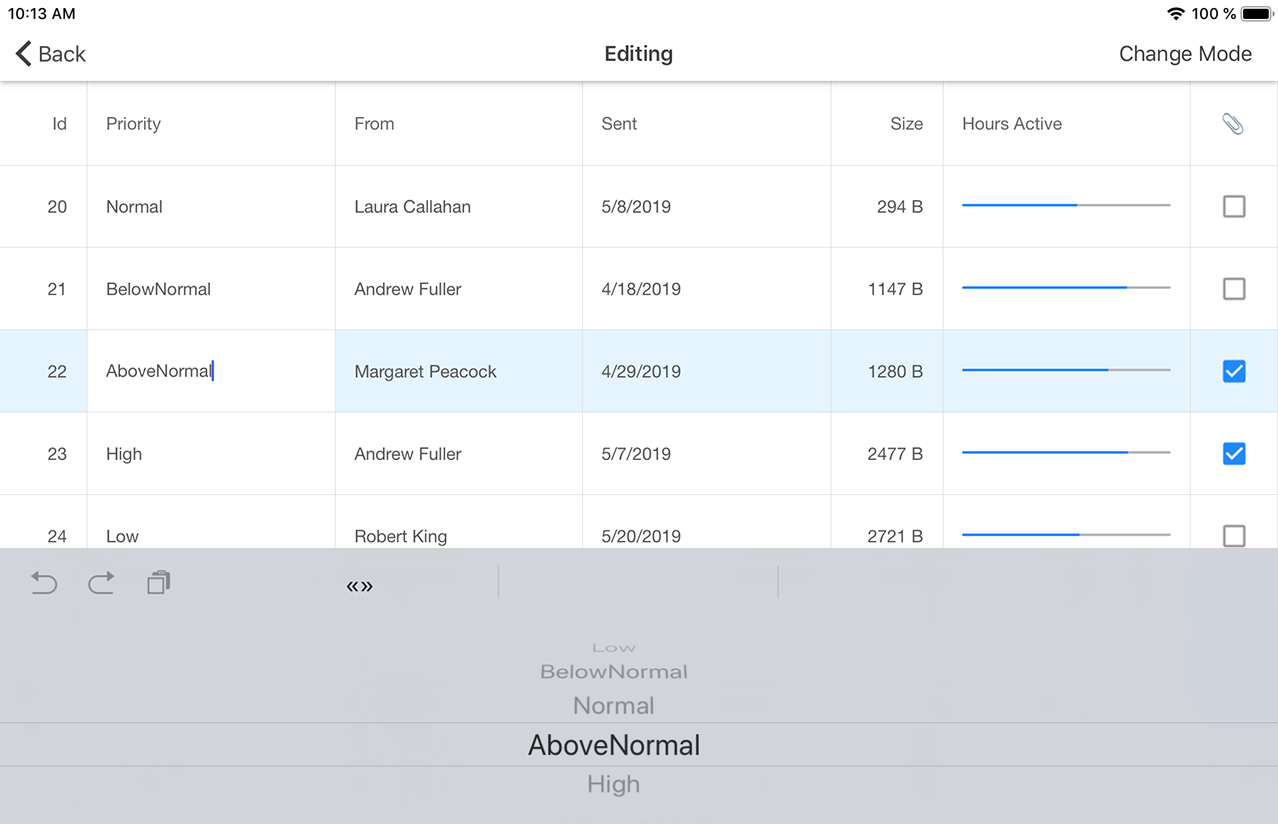Select Normal from the priority picker wheel
The image size is (1278, 824).
(x=613, y=705)
